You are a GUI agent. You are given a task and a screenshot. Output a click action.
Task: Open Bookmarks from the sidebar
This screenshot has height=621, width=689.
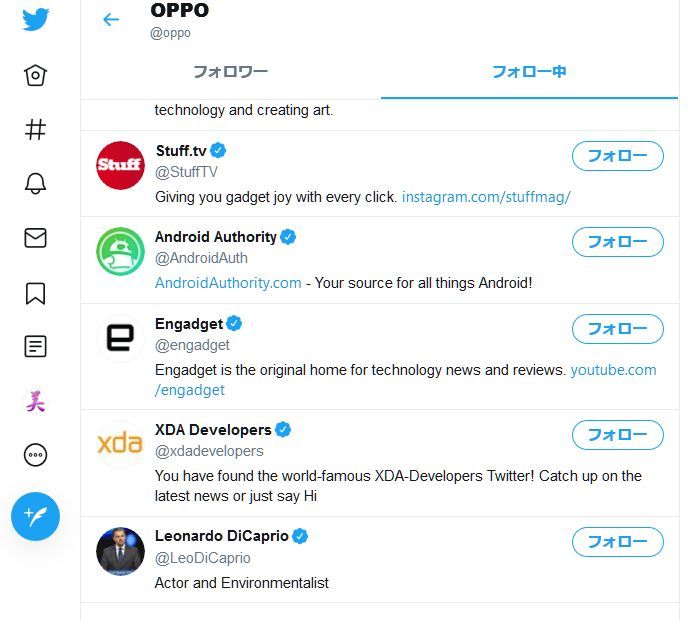(x=36, y=293)
